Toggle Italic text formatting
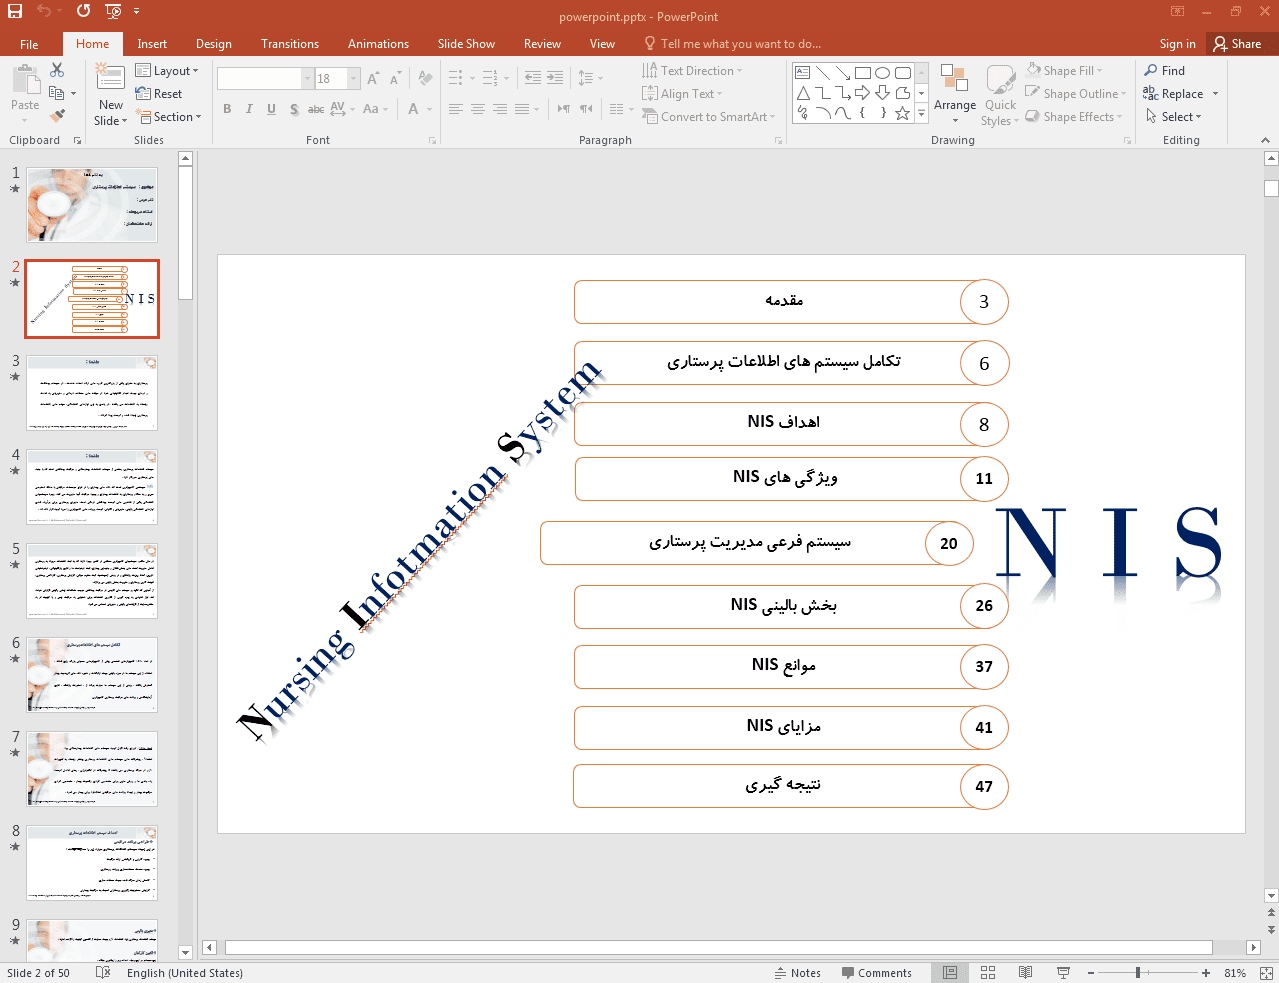Screen dimensions: 1279x983 pos(249,109)
